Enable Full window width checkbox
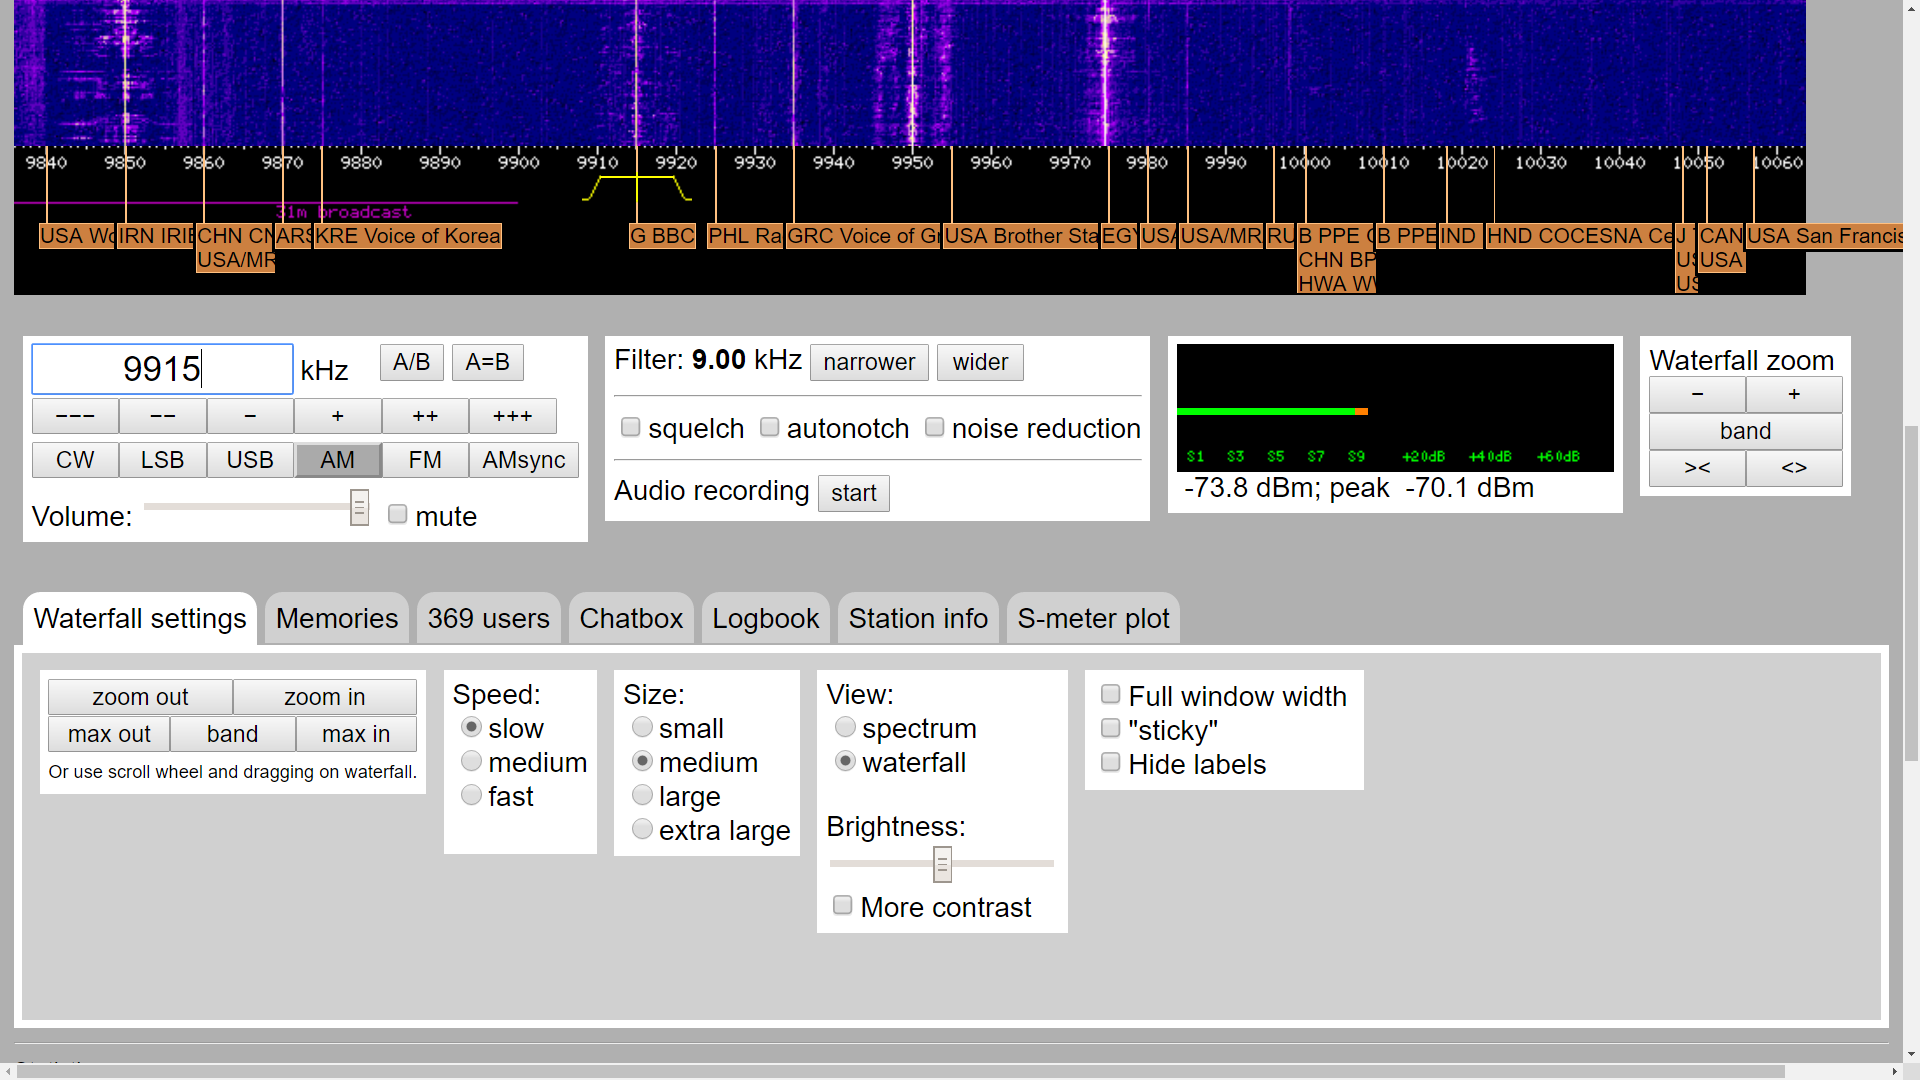Viewport: 1920px width, 1080px height. pyautogui.click(x=1110, y=694)
